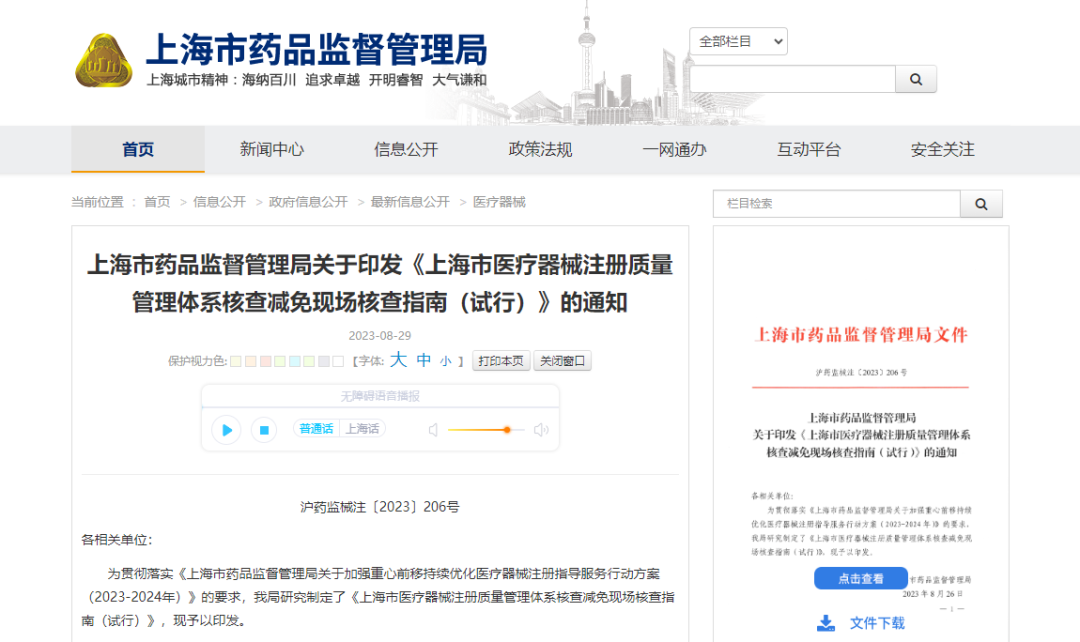
Task: Select 普通话 voice option
Action: tap(315, 428)
